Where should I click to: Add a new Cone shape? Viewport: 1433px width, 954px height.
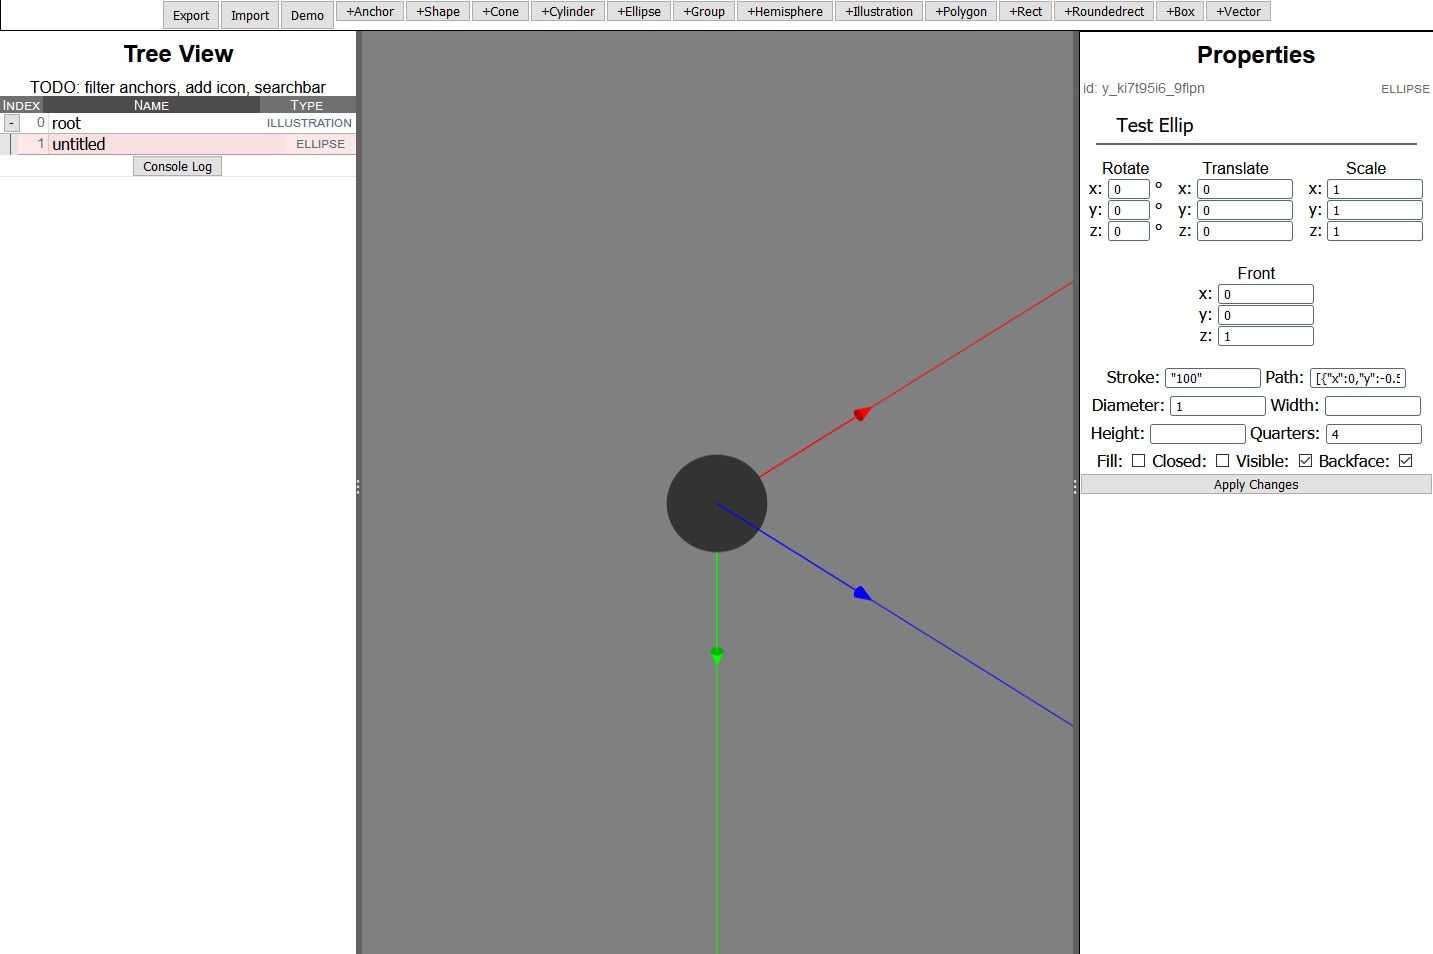pos(500,12)
